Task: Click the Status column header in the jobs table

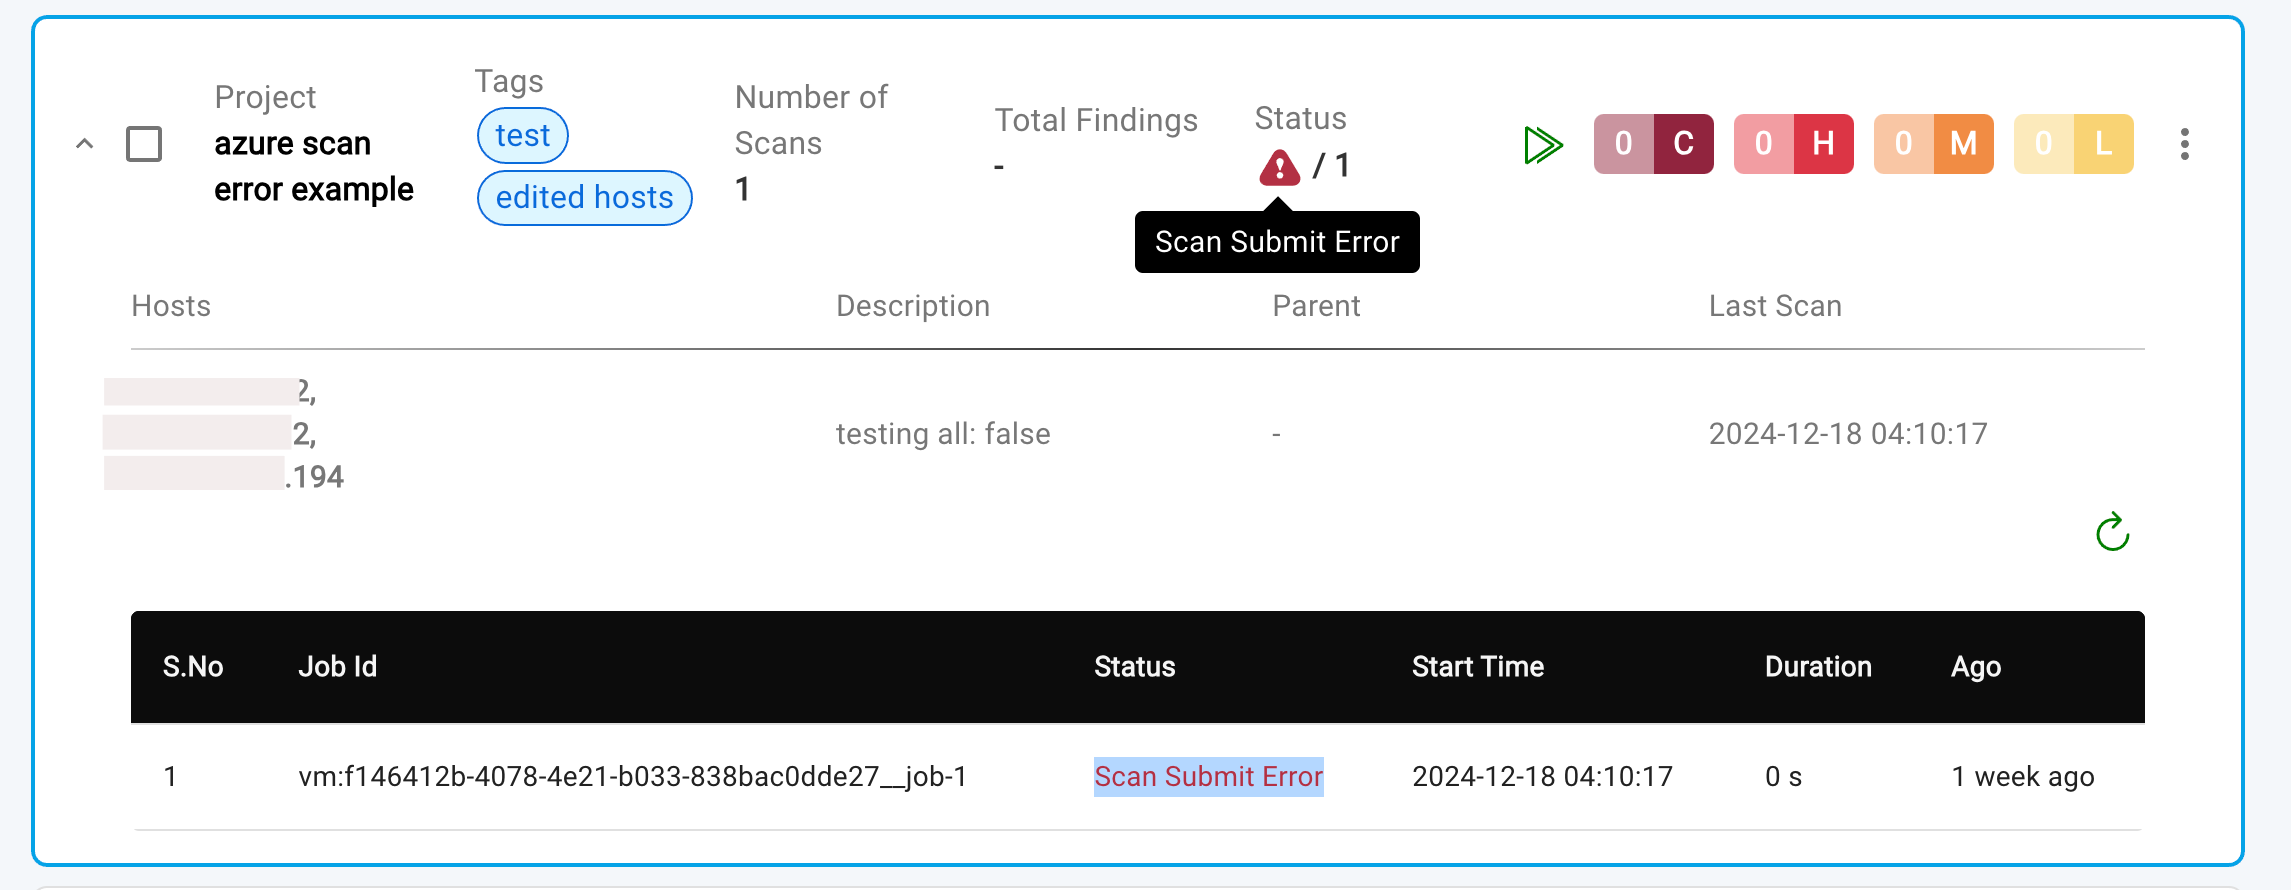Action: 1134,666
